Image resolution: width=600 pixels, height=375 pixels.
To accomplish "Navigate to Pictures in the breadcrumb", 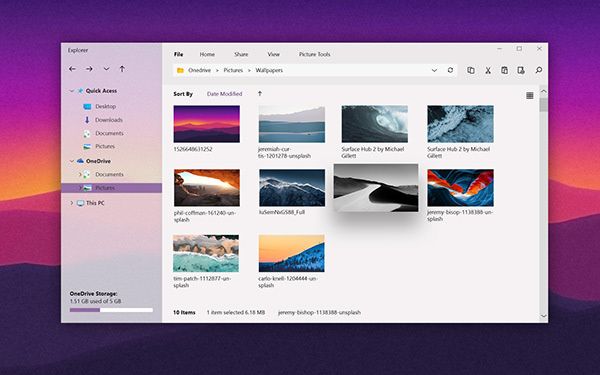I will click(x=233, y=70).
